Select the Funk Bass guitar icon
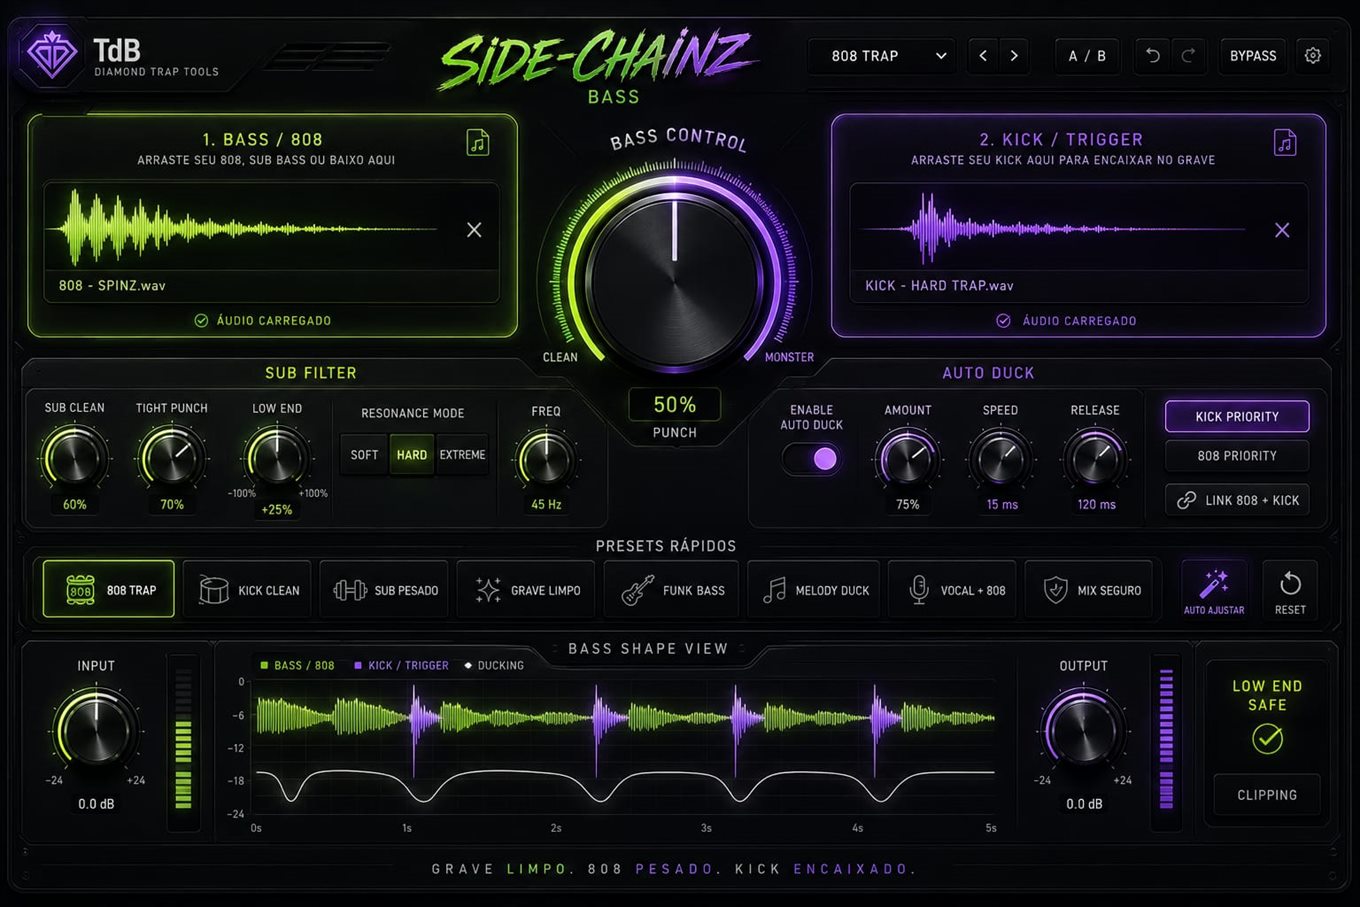 pos(637,590)
